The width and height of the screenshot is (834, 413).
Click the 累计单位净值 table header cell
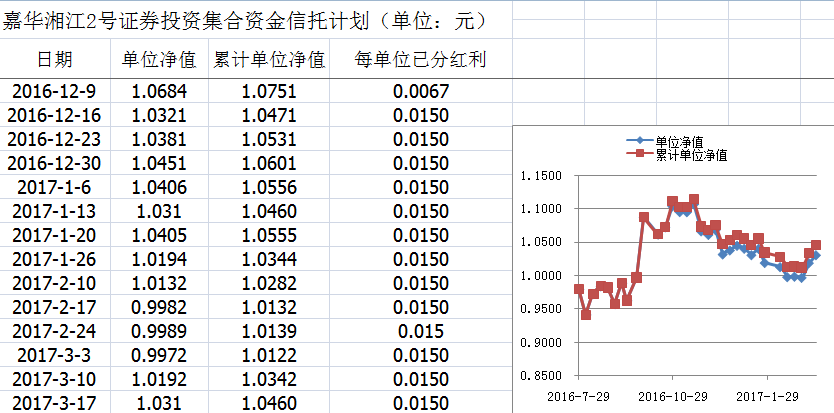269,60
